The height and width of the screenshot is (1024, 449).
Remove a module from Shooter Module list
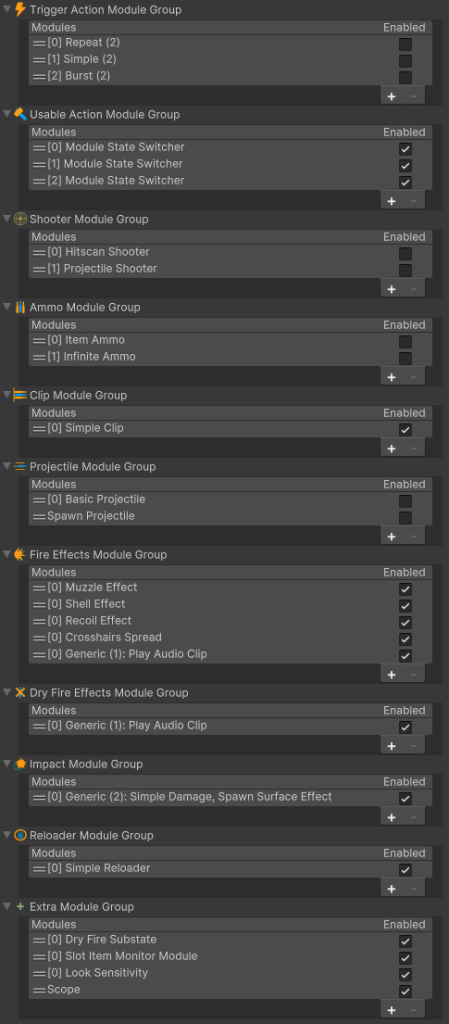click(x=414, y=289)
